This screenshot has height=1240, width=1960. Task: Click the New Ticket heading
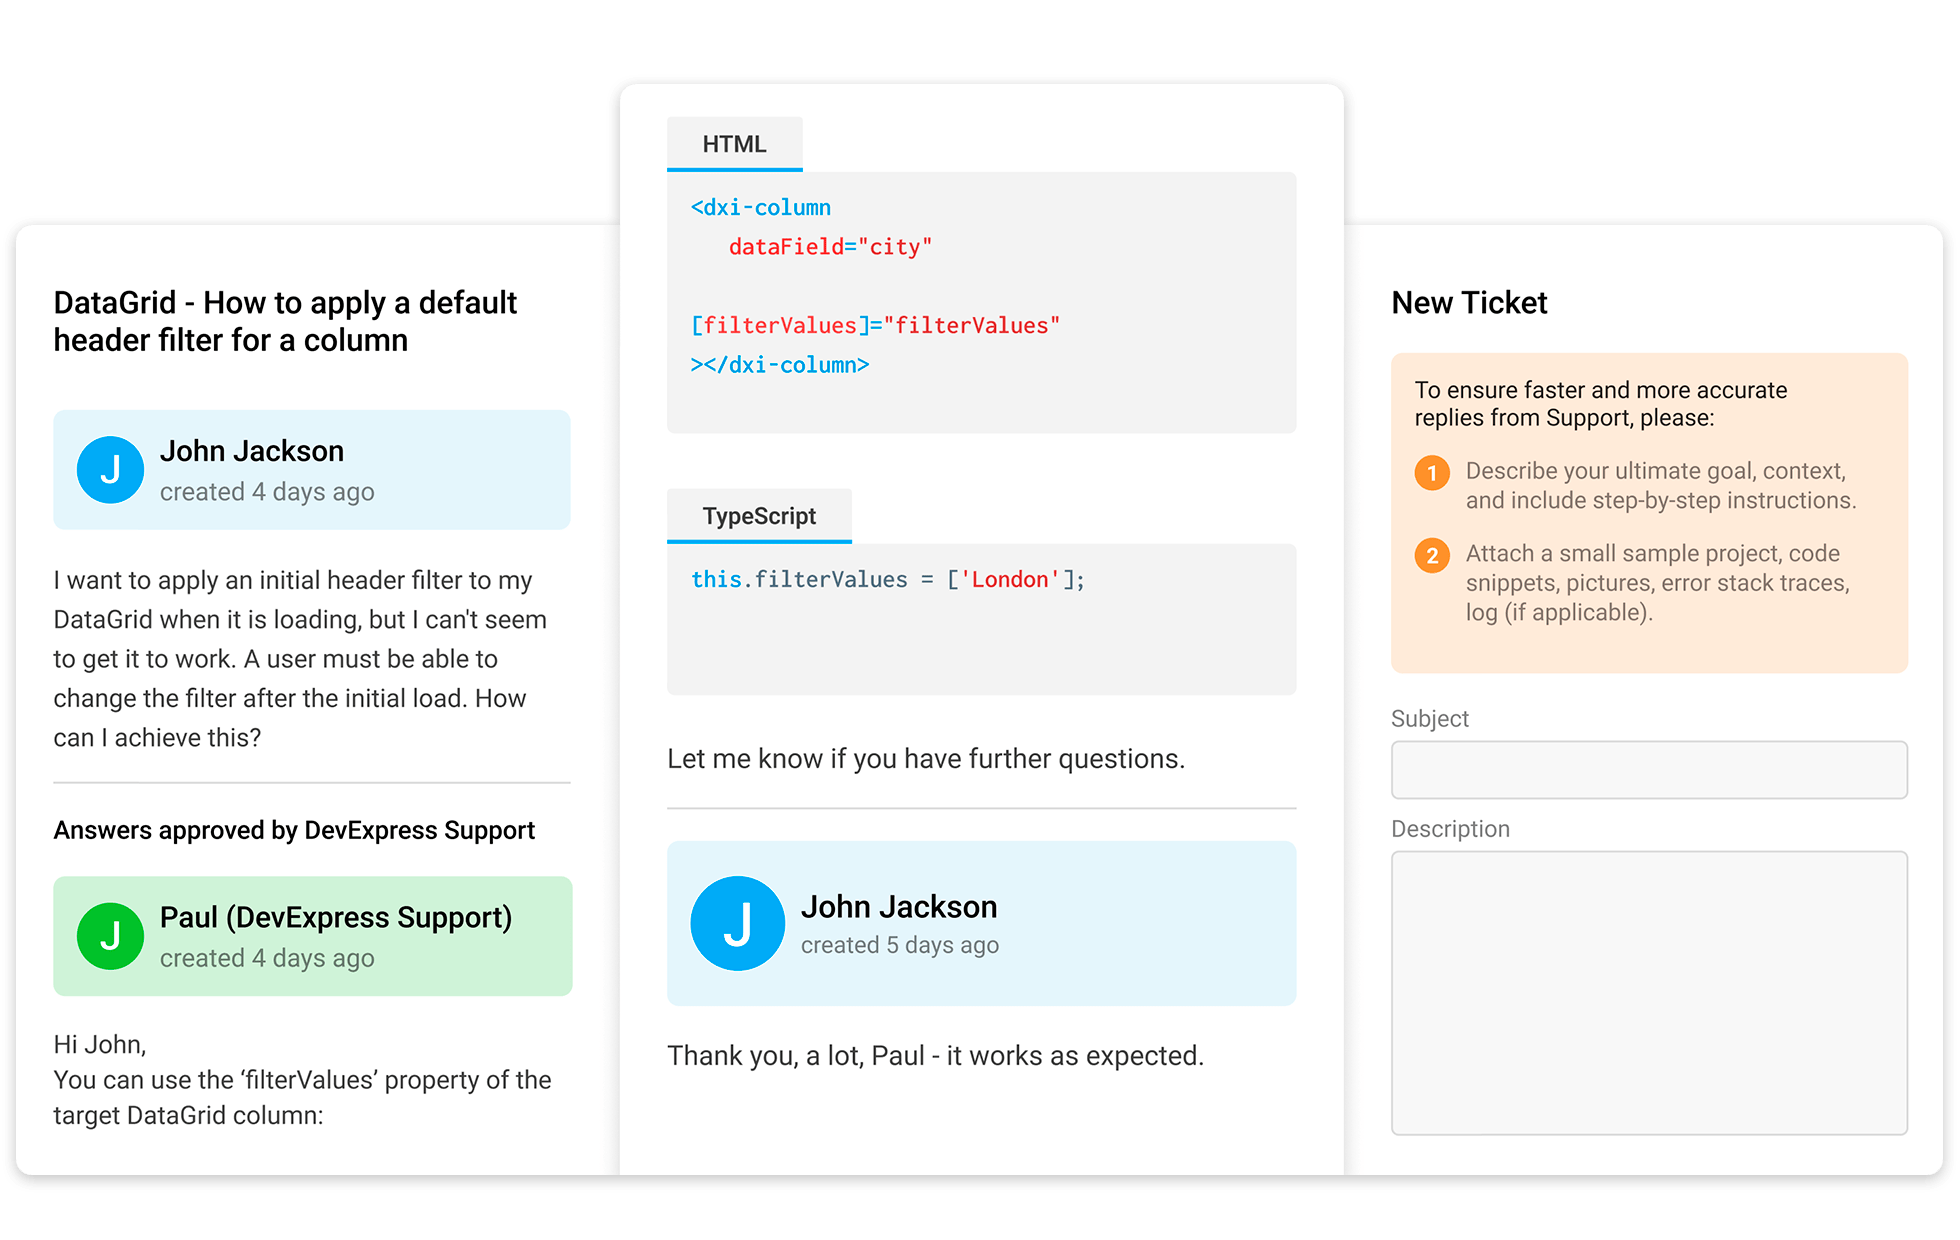click(x=1469, y=302)
